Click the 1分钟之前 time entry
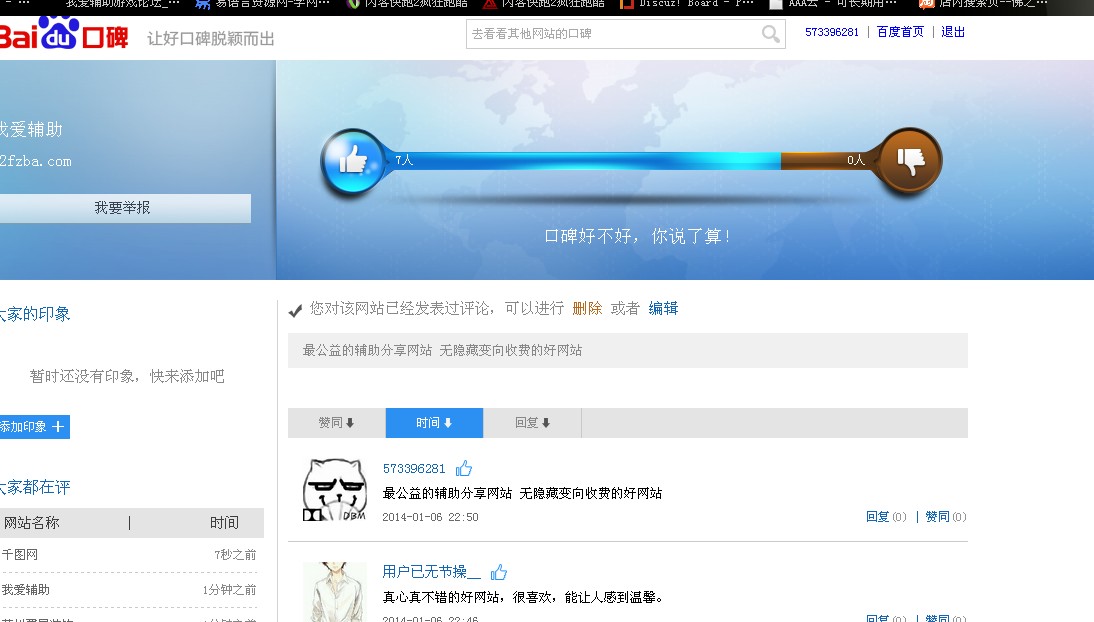This screenshot has width=1094, height=622. (230, 590)
